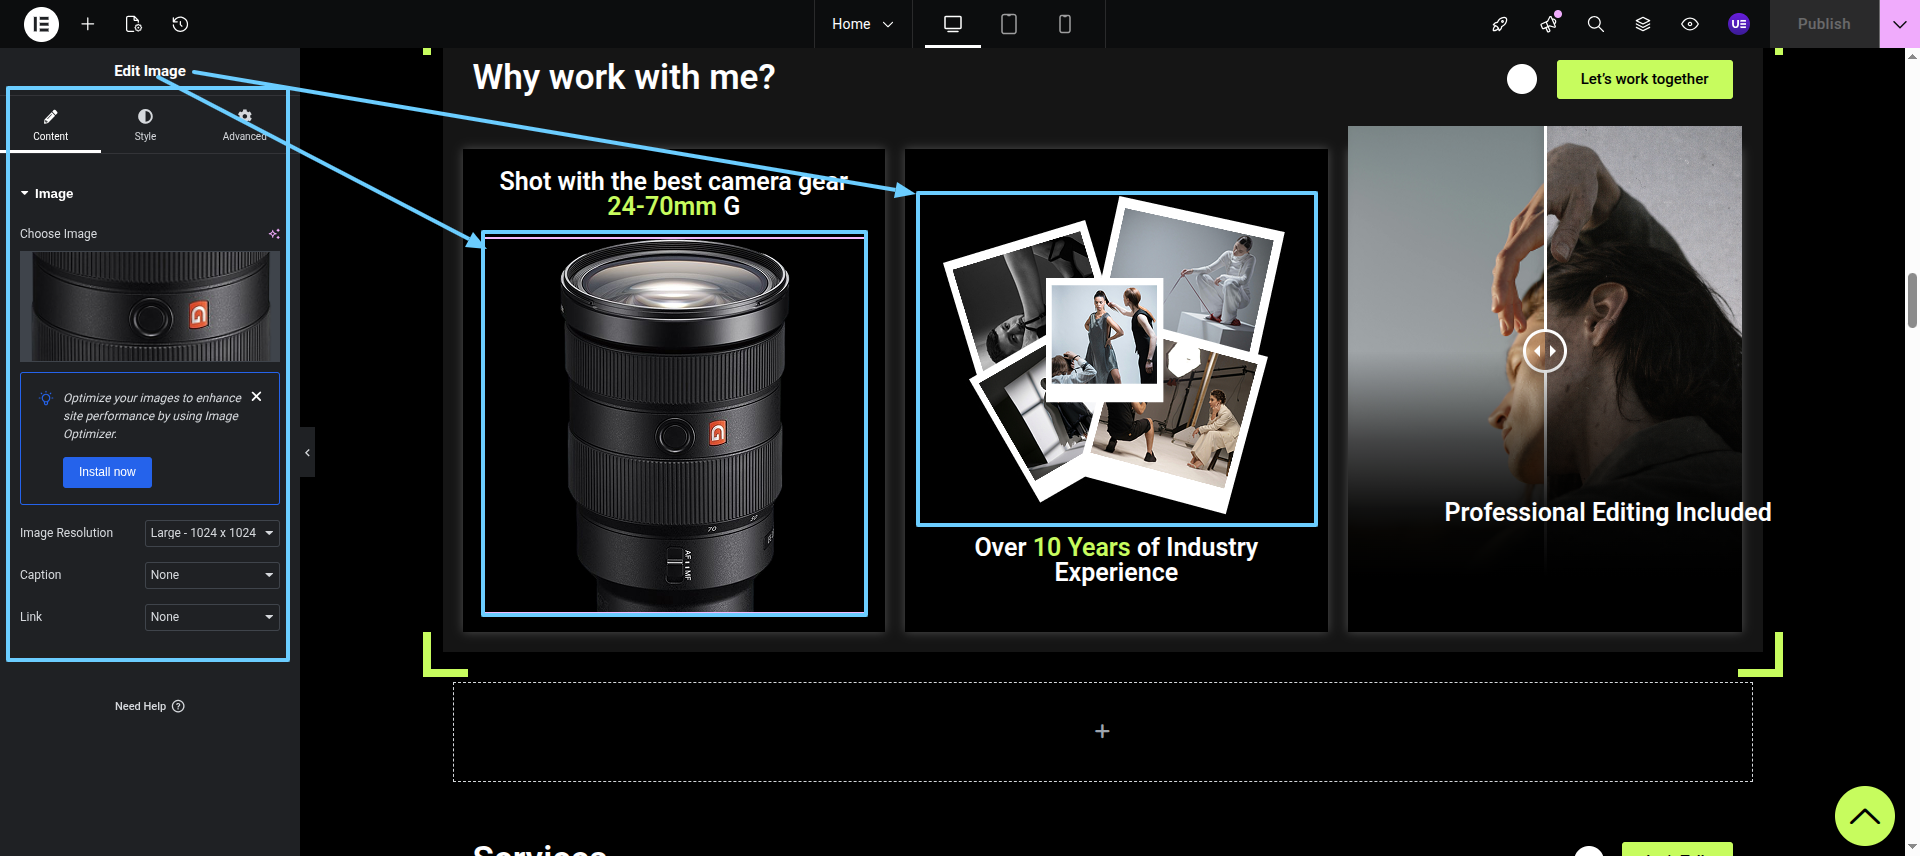The height and width of the screenshot is (856, 1920).
Task: Click the Install now button
Action: click(x=107, y=472)
